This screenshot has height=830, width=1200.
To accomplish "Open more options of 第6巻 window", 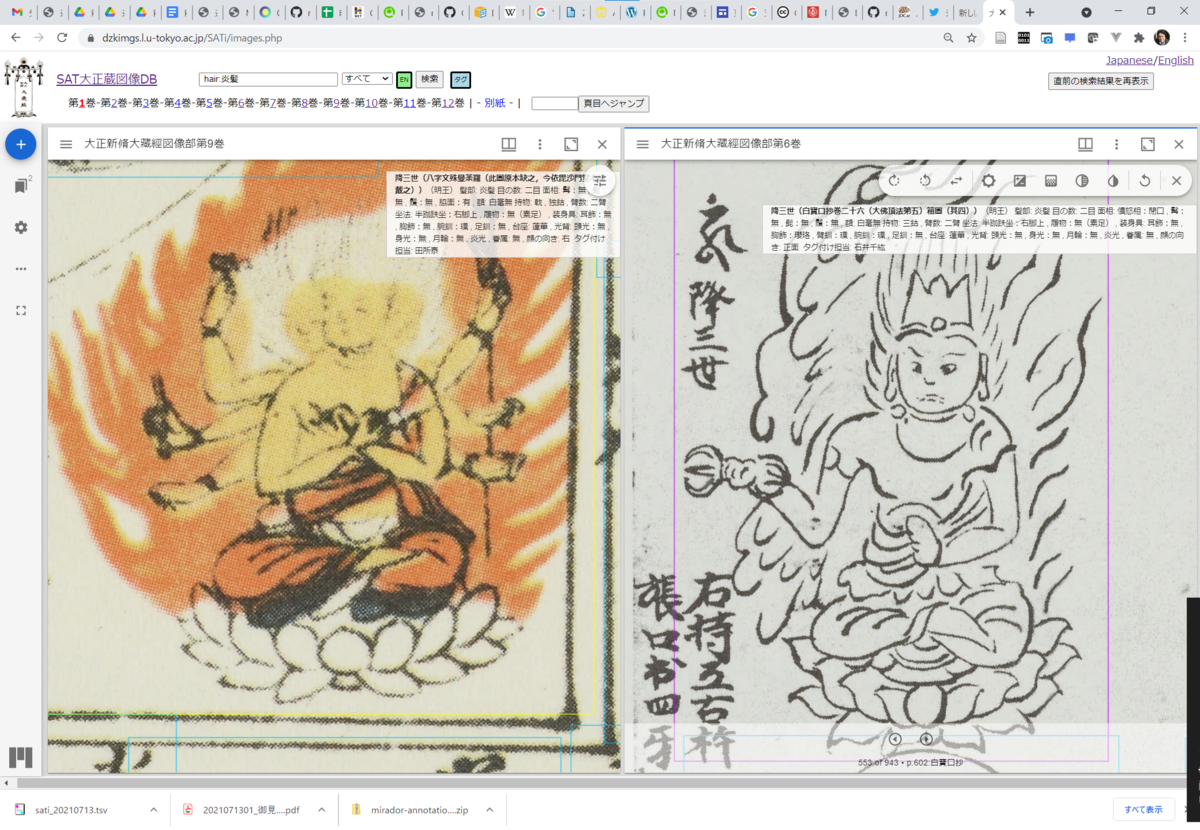I will [1117, 144].
